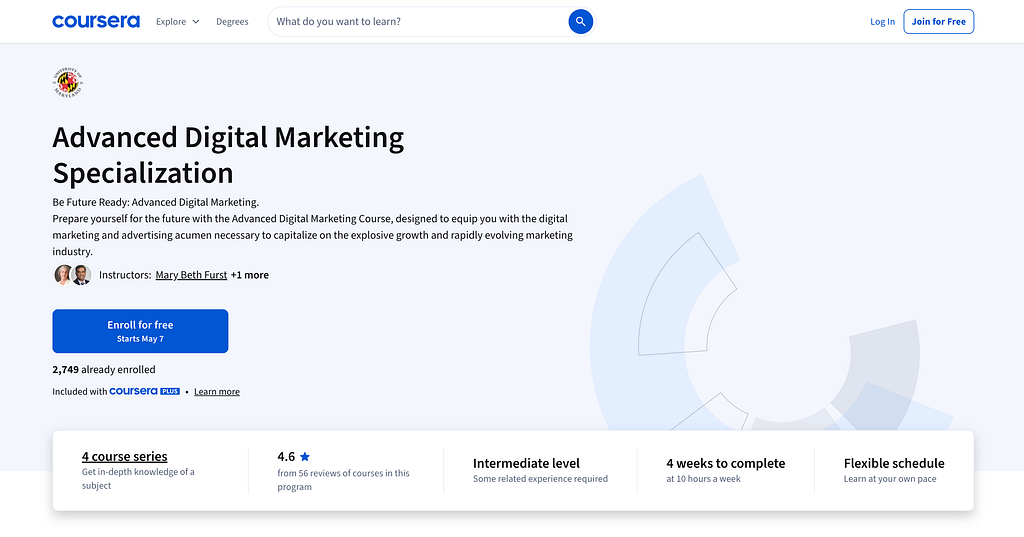Open the University of Maryland logo
Screen dimensions: 1024x537
click(68, 83)
